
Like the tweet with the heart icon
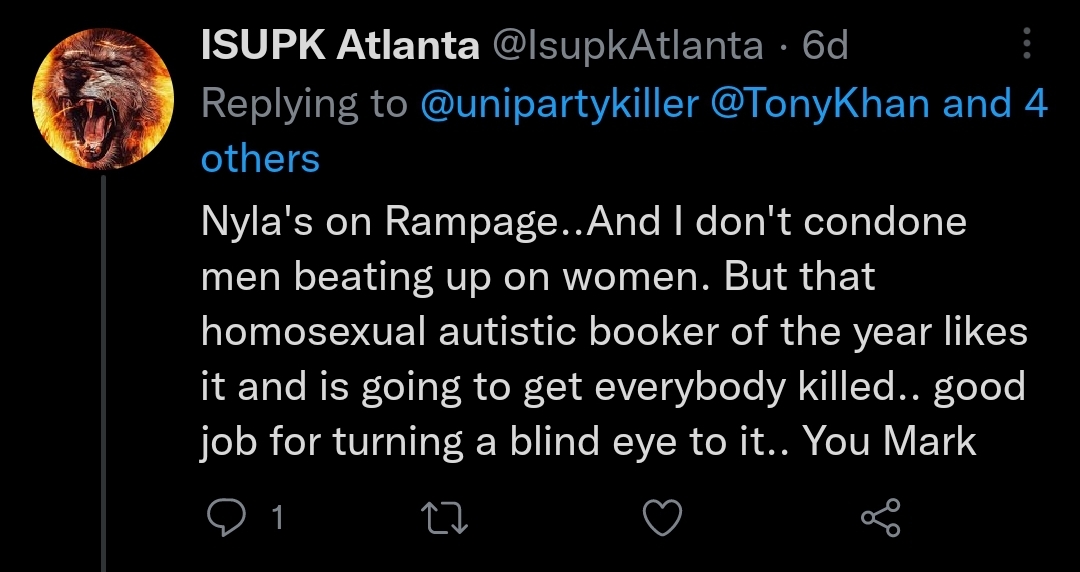661,517
